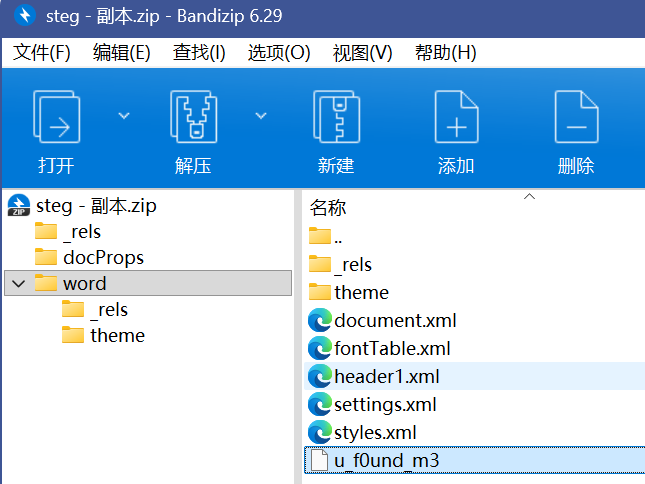Click the New archive (新建) icon
Image resolution: width=645 pixels, height=484 pixels.
[335, 119]
